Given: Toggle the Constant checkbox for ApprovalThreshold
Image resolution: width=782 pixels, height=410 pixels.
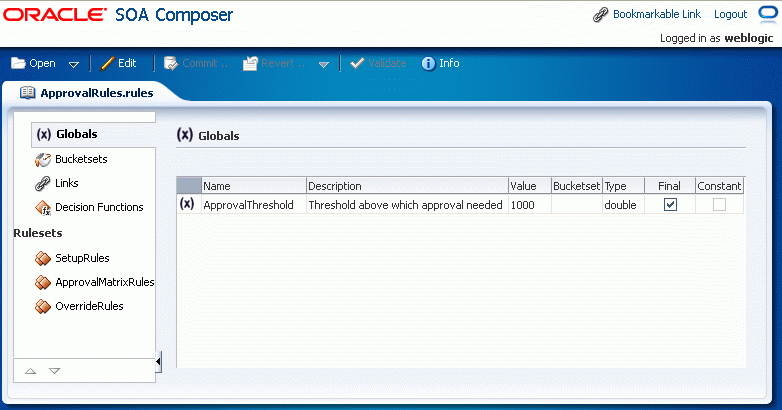Looking at the screenshot, I should [x=719, y=205].
